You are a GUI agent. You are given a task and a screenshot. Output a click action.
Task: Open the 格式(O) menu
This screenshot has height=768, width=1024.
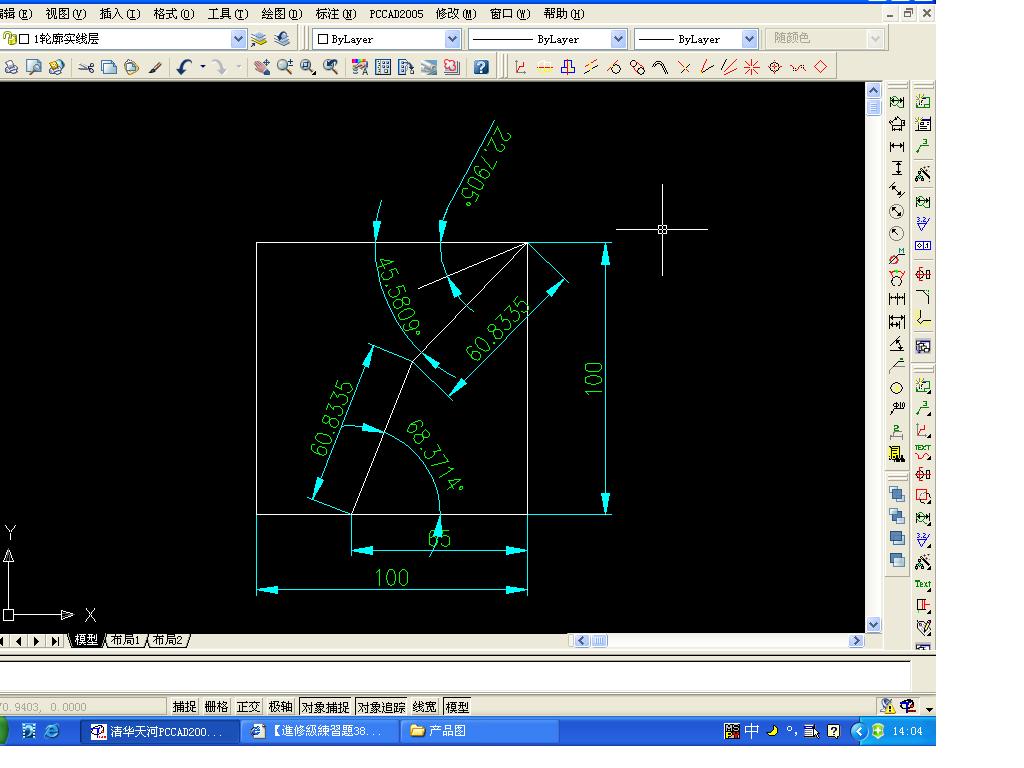174,14
